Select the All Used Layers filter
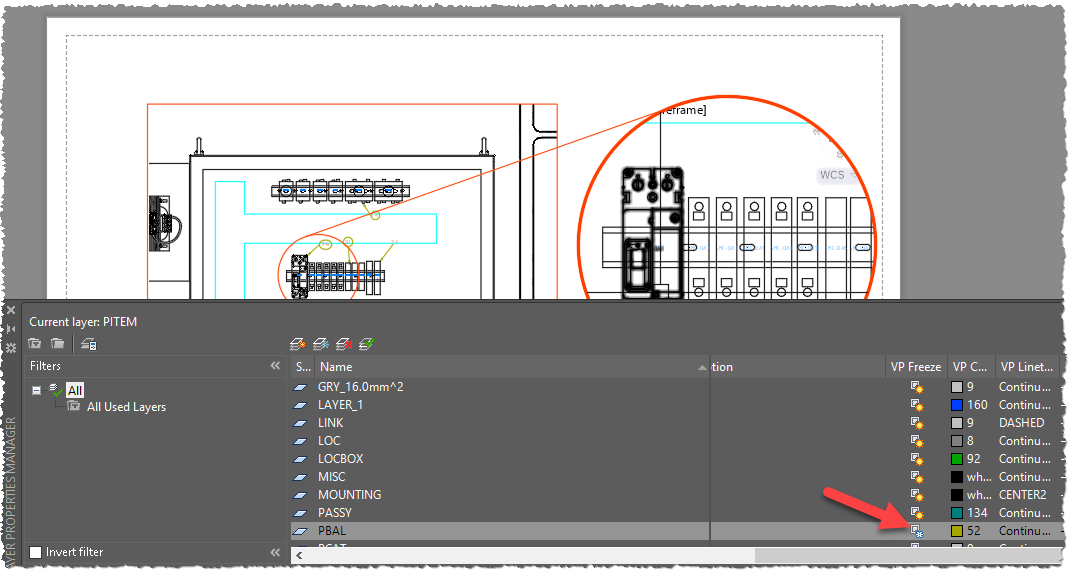The width and height of the screenshot is (1071, 576). 126,407
